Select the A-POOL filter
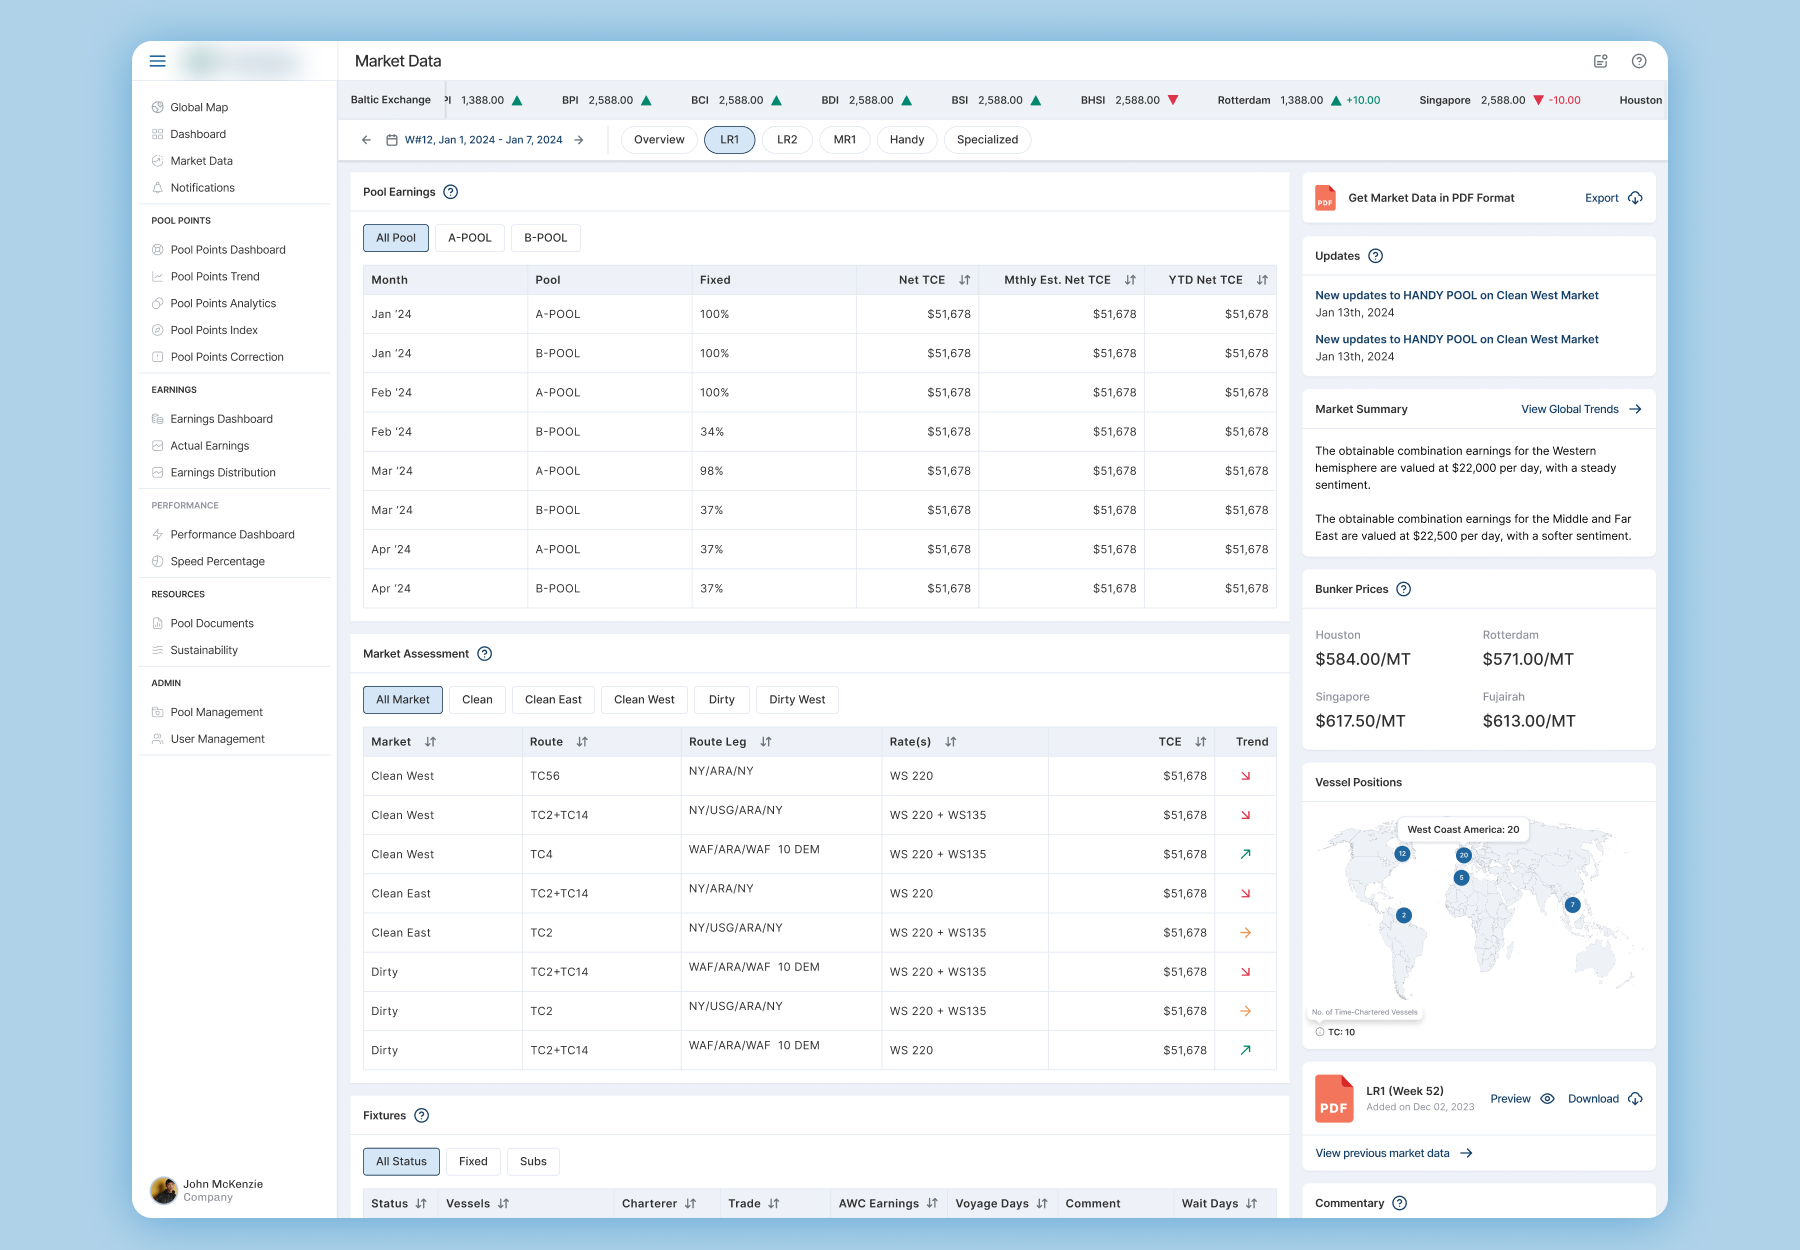The height and width of the screenshot is (1250, 1800). pos(470,238)
